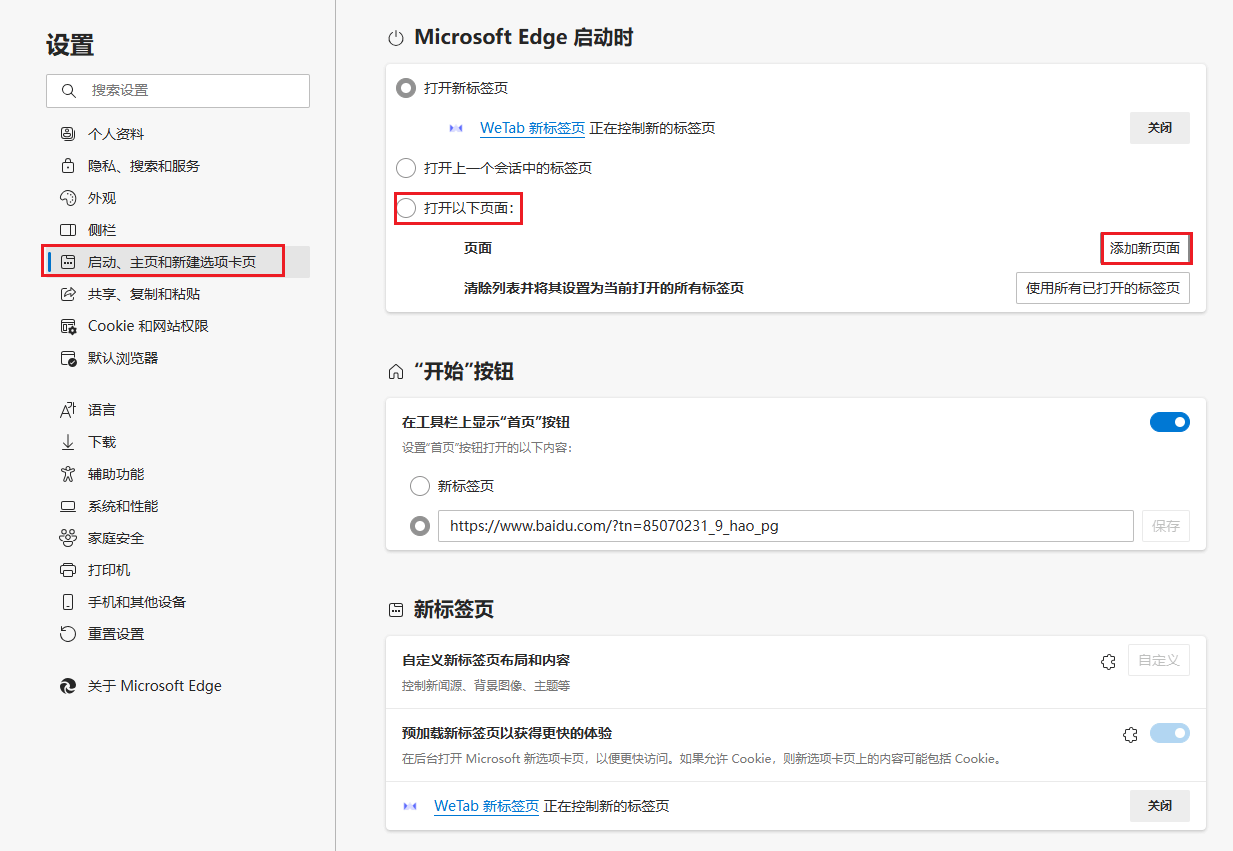Select 打开新标签页 startup option
The height and width of the screenshot is (851, 1233).
(x=406, y=87)
